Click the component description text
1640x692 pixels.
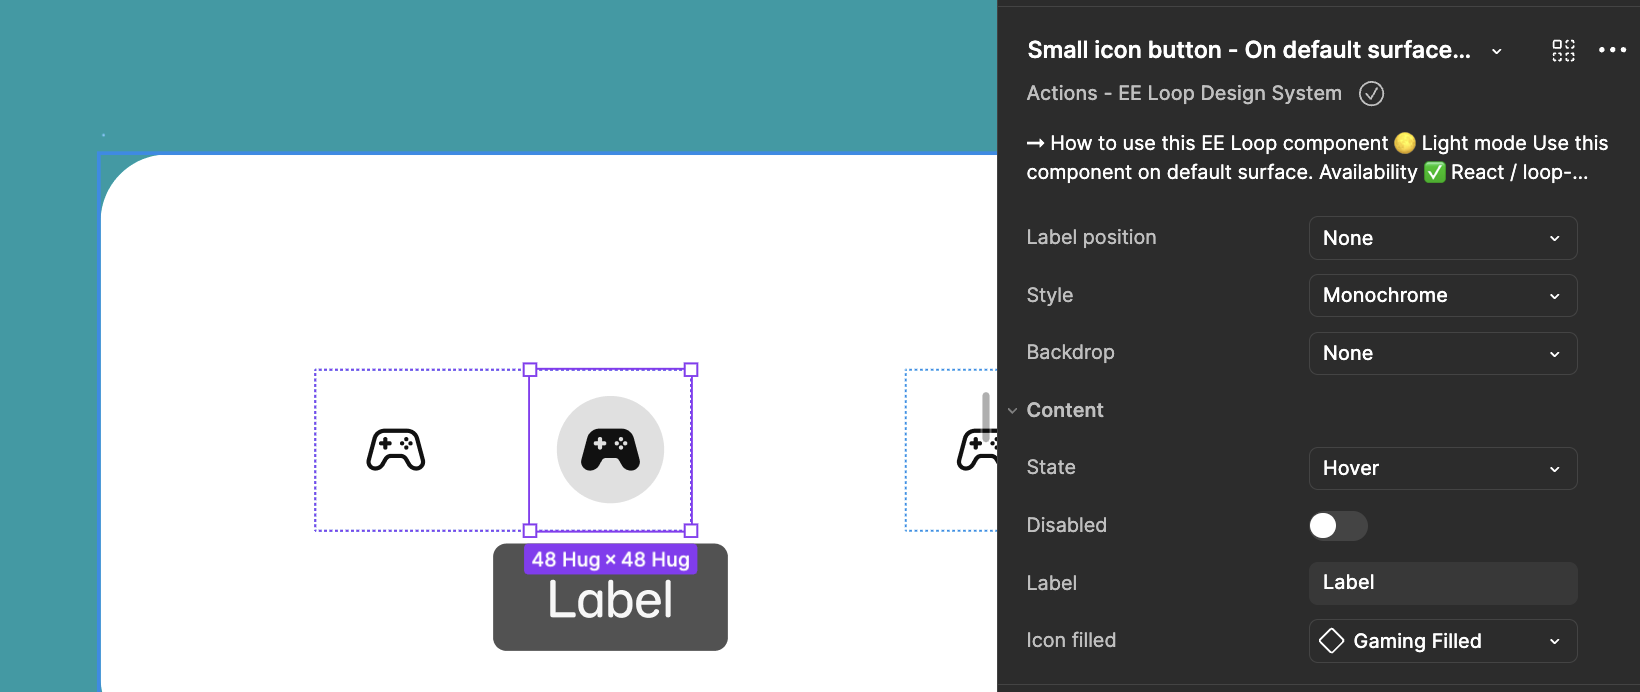point(1316,158)
